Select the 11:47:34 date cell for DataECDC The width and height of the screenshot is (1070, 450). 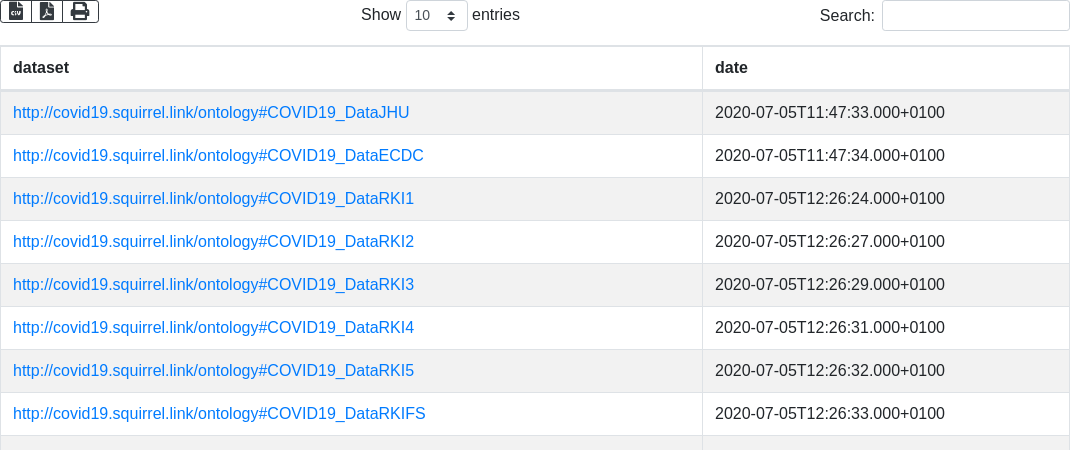pyautogui.click(x=829, y=156)
